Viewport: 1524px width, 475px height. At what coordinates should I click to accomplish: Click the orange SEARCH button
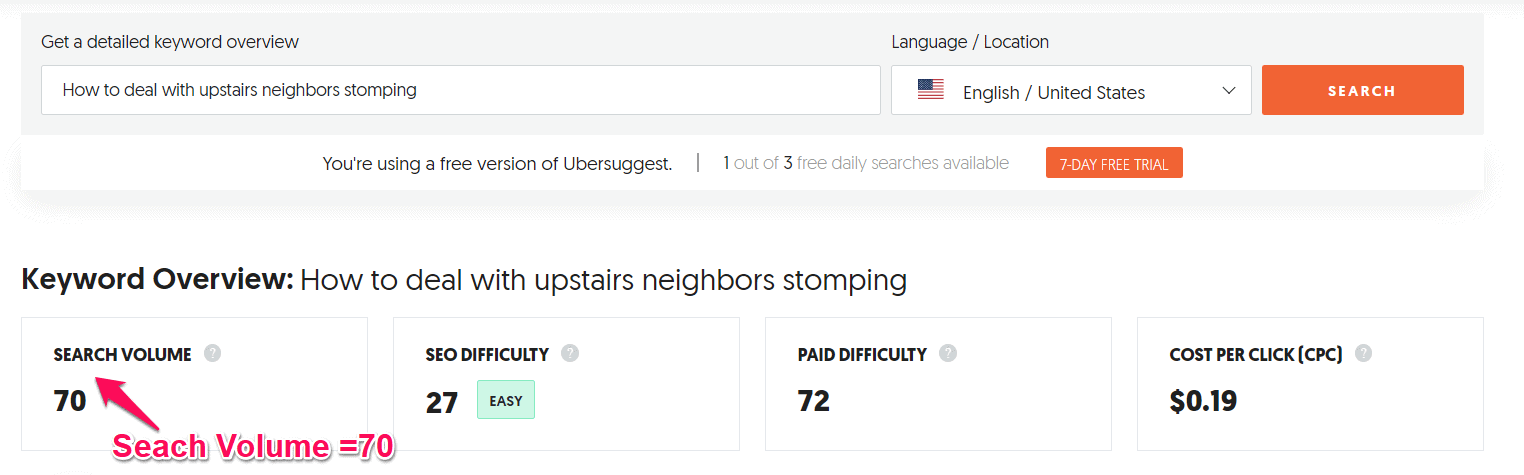click(x=1362, y=90)
